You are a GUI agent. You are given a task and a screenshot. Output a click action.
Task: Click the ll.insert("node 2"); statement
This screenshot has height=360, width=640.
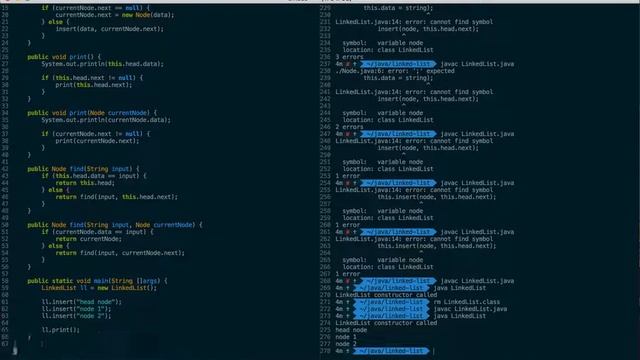[x=76, y=316]
